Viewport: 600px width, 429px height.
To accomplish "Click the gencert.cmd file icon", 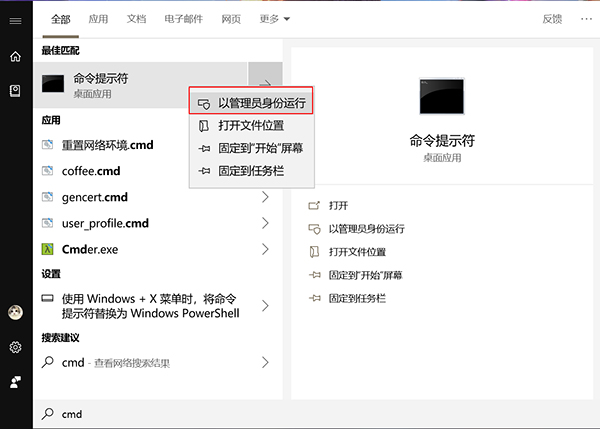I will (x=47, y=197).
